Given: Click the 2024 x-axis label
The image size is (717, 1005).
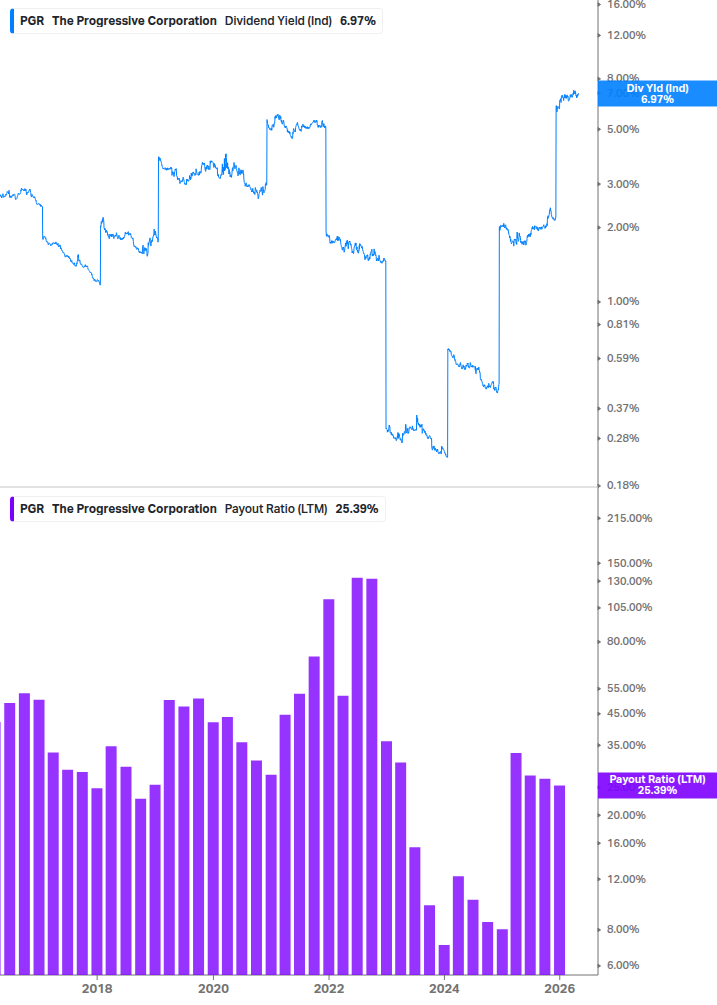Looking at the screenshot, I should click(x=444, y=988).
